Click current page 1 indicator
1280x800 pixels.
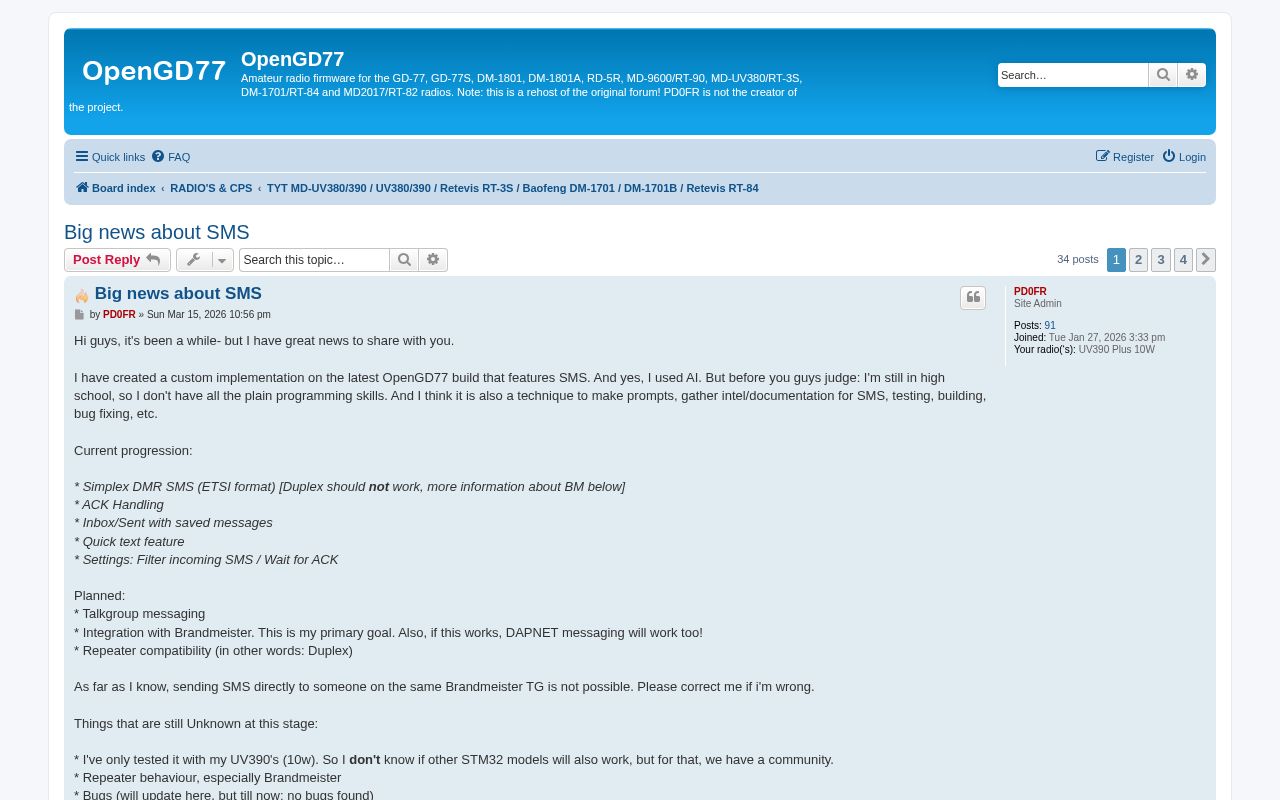pyautogui.click(x=1116, y=260)
